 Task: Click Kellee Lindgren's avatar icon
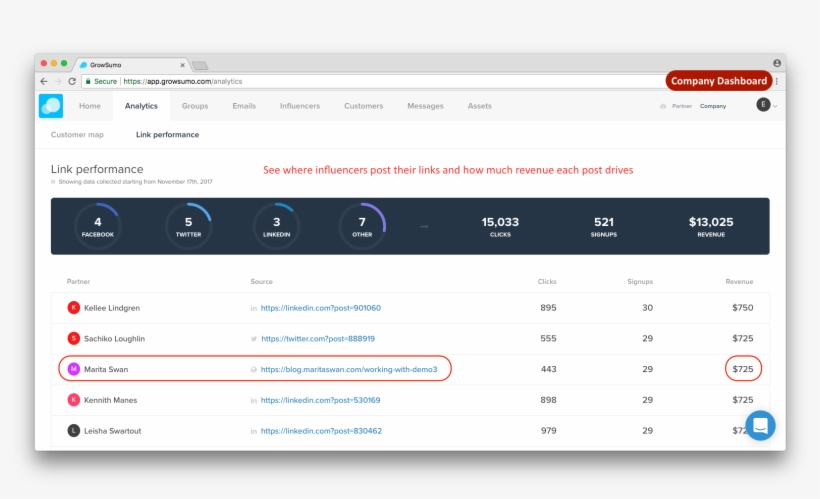(74, 308)
